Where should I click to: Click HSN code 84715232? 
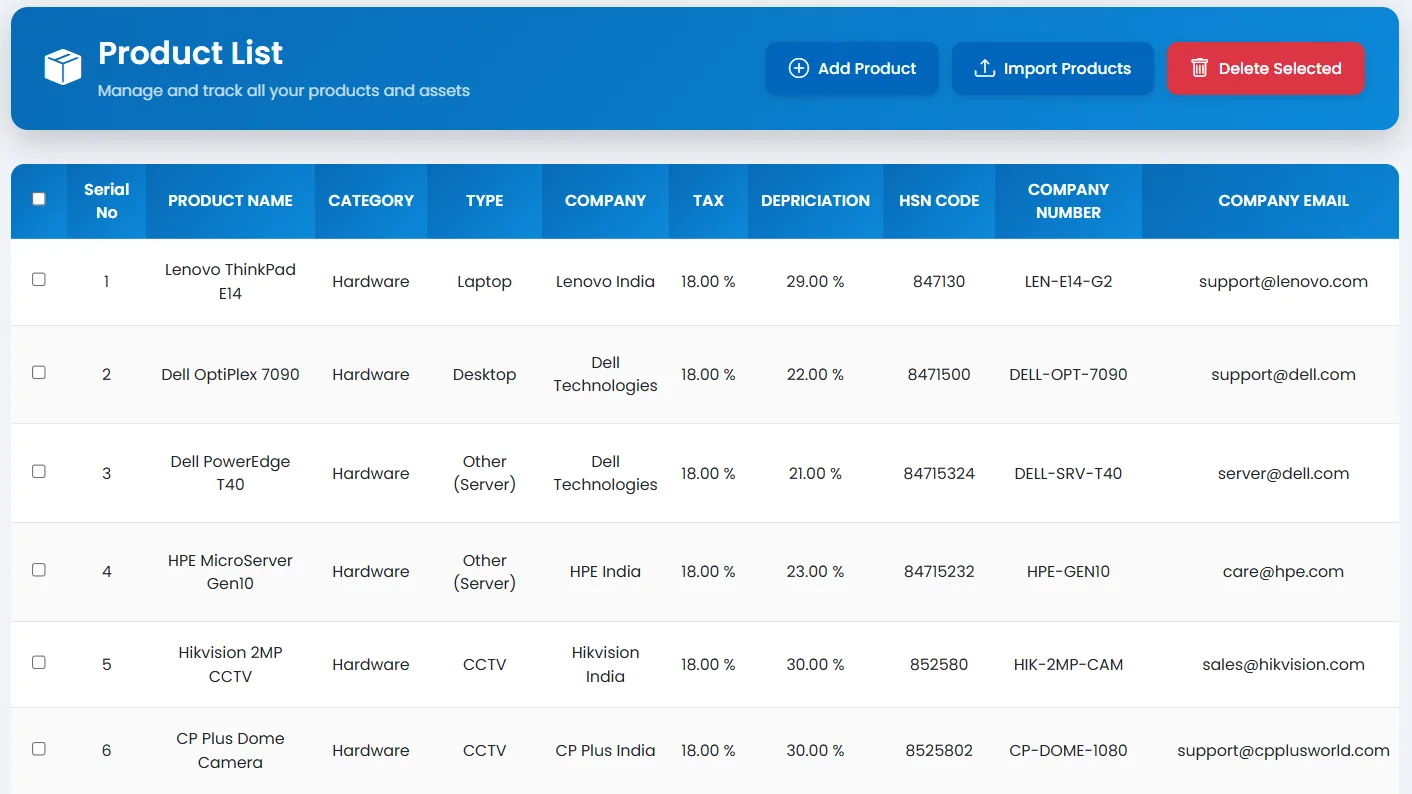pyautogui.click(x=939, y=572)
